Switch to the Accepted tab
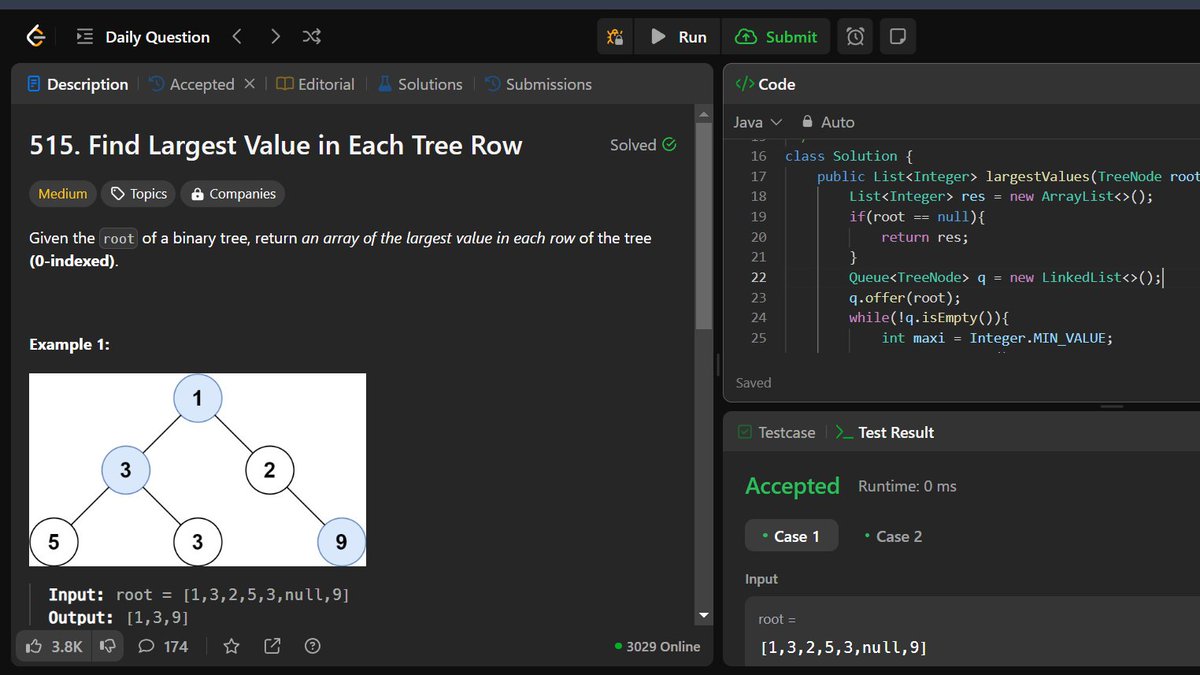The image size is (1200, 675). coord(191,84)
